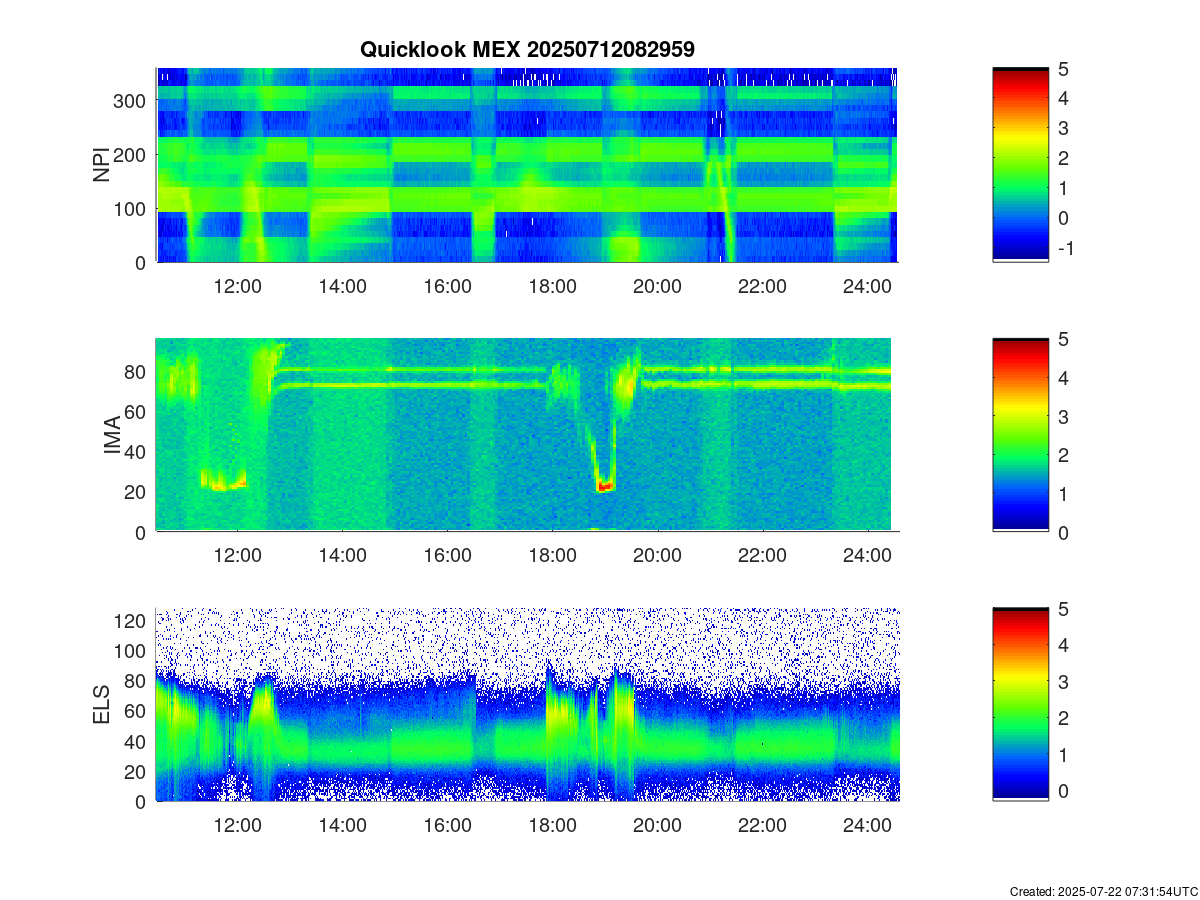Click the 4 label on ELS colorbar
Image resolution: width=1200 pixels, height=900 pixels.
1064,646
